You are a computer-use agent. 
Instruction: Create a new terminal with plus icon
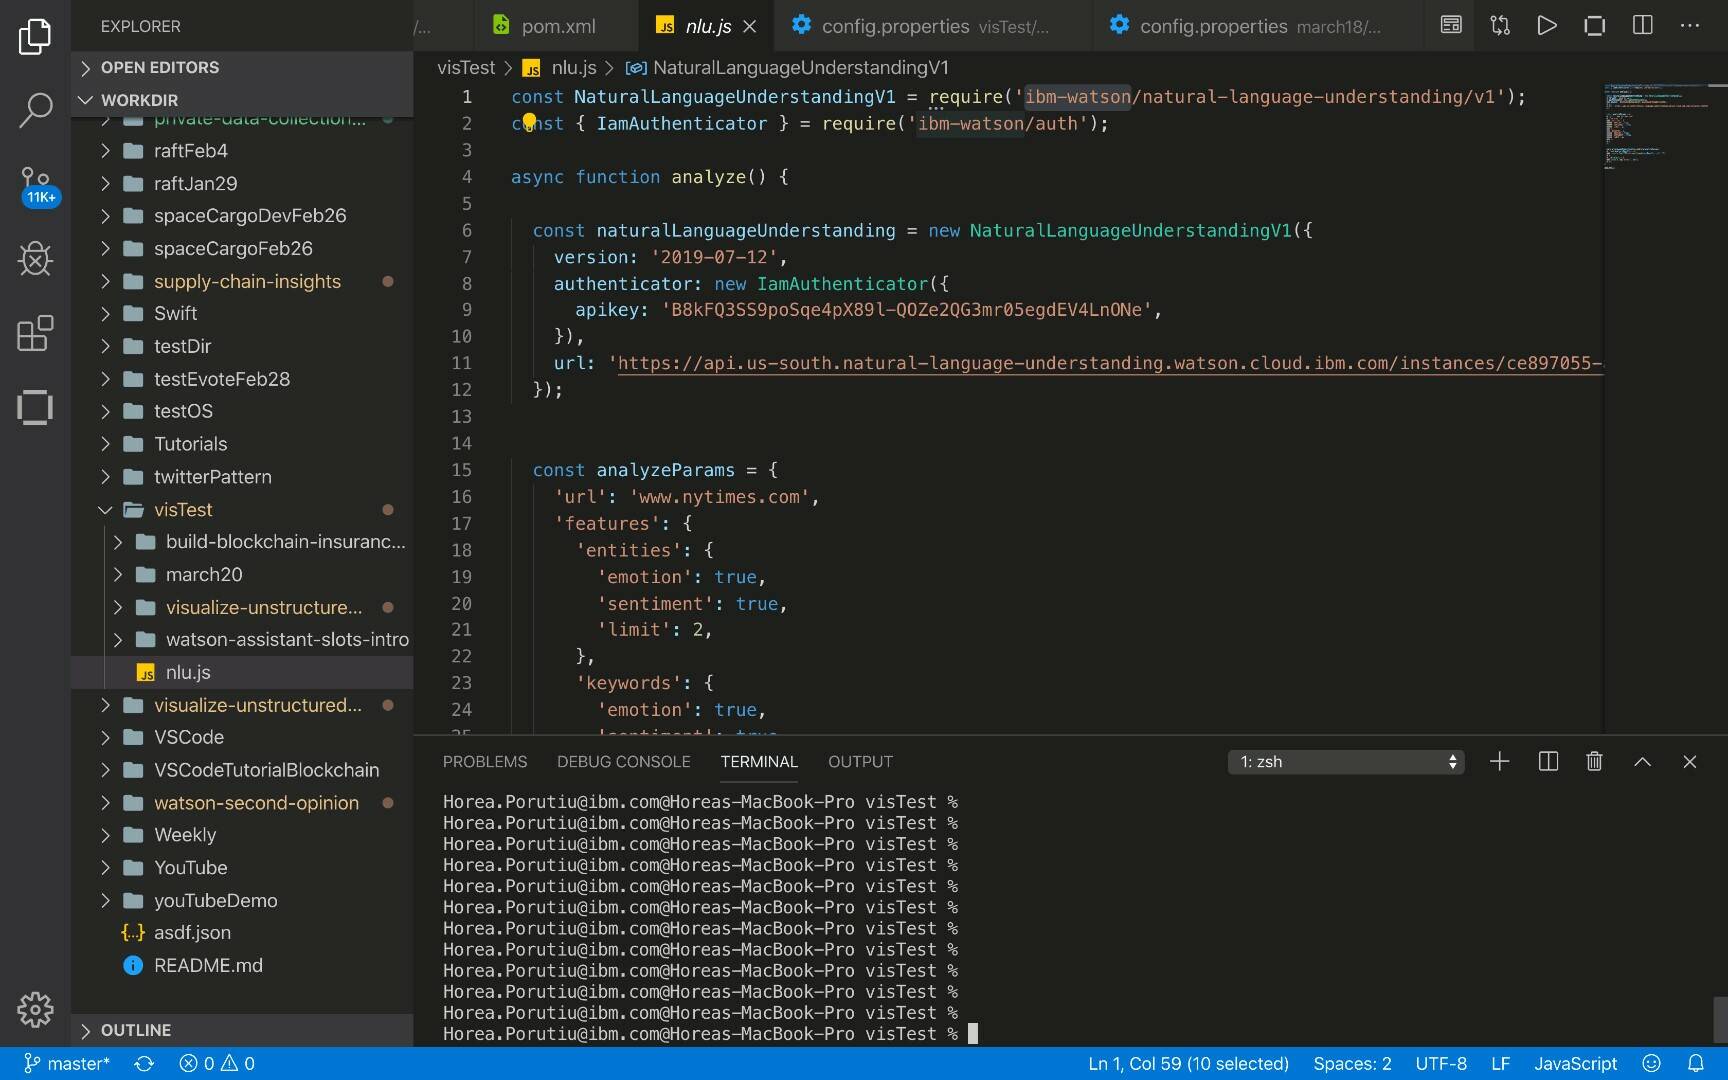[1499, 762]
